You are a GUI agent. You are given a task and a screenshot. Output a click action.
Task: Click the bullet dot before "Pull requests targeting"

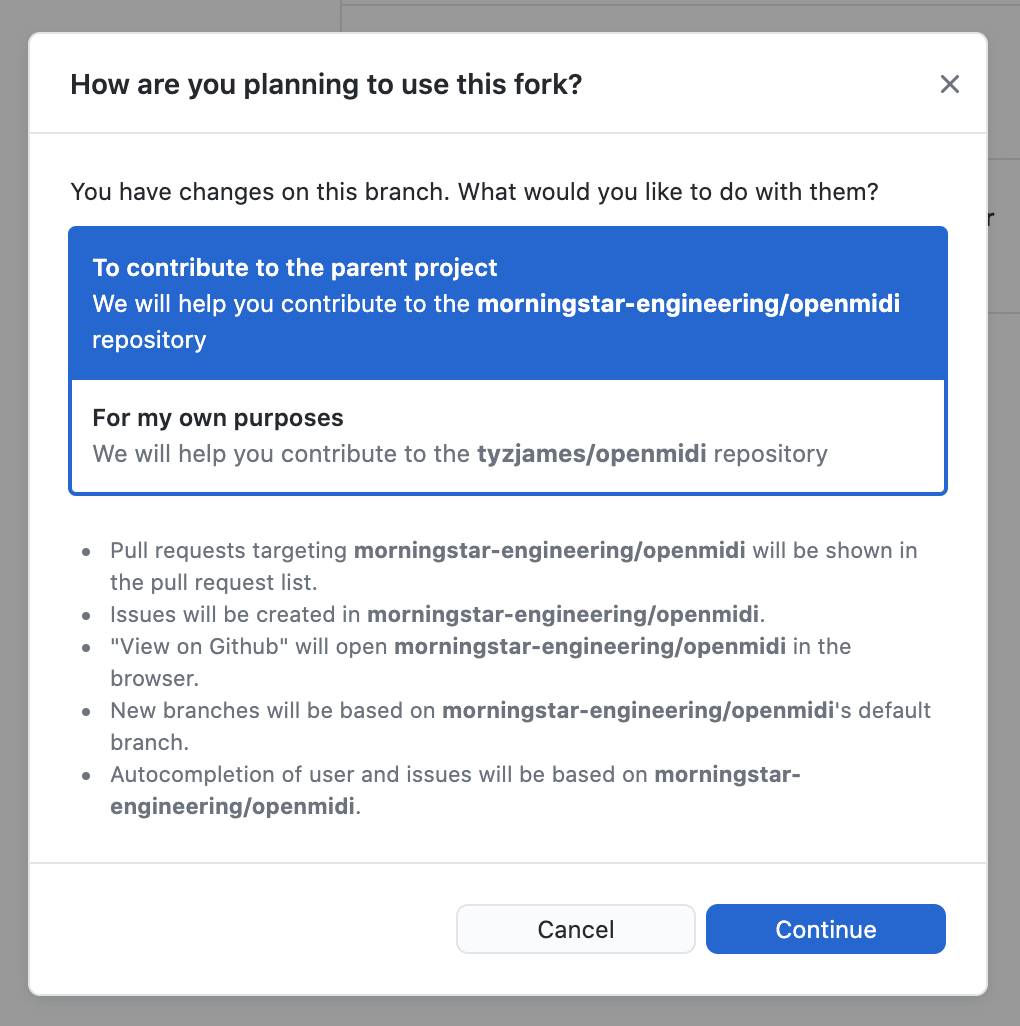(88, 551)
